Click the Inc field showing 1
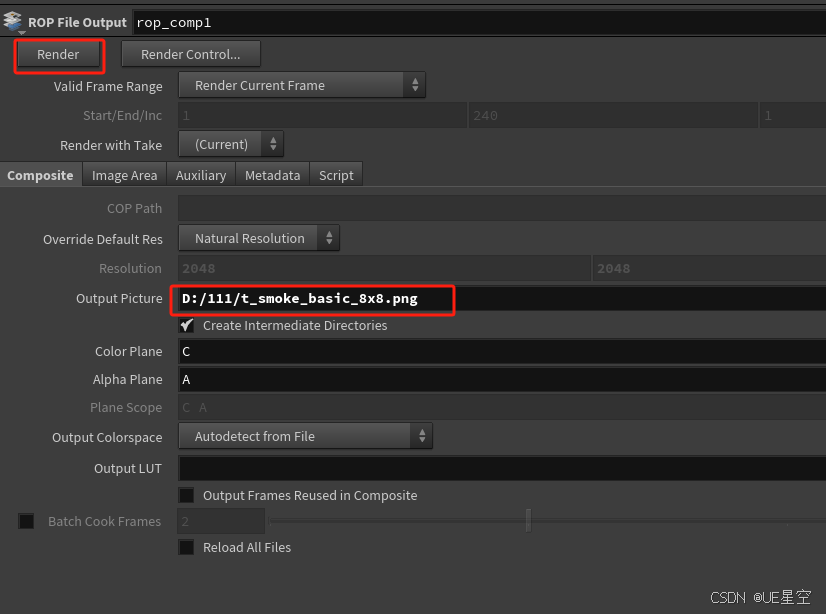The height and width of the screenshot is (614, 826). [793, 115]
